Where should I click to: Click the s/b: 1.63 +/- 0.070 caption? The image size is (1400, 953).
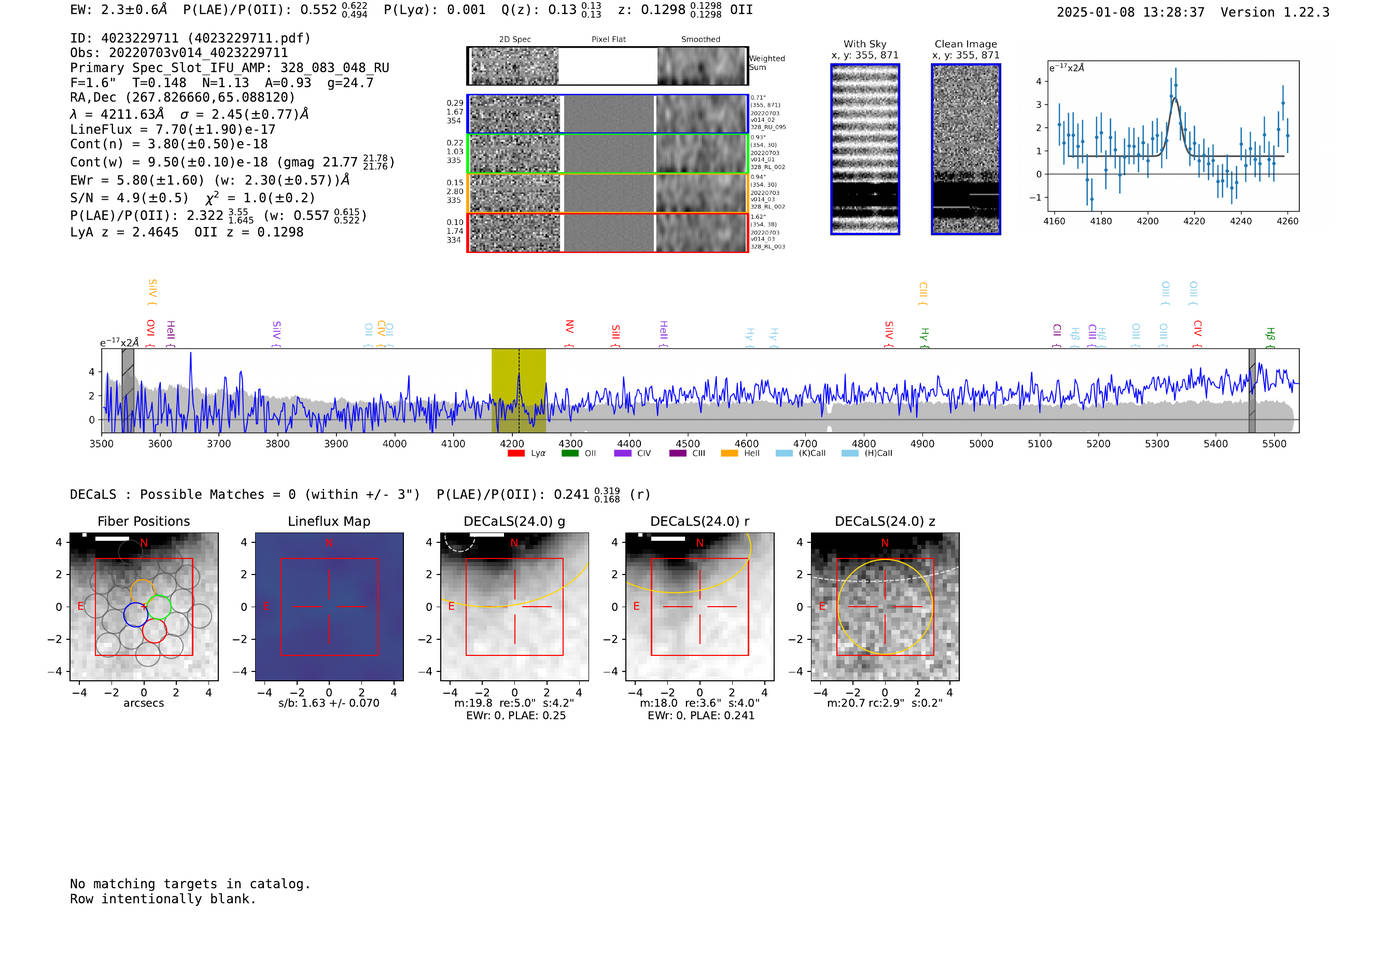[329, 703]
